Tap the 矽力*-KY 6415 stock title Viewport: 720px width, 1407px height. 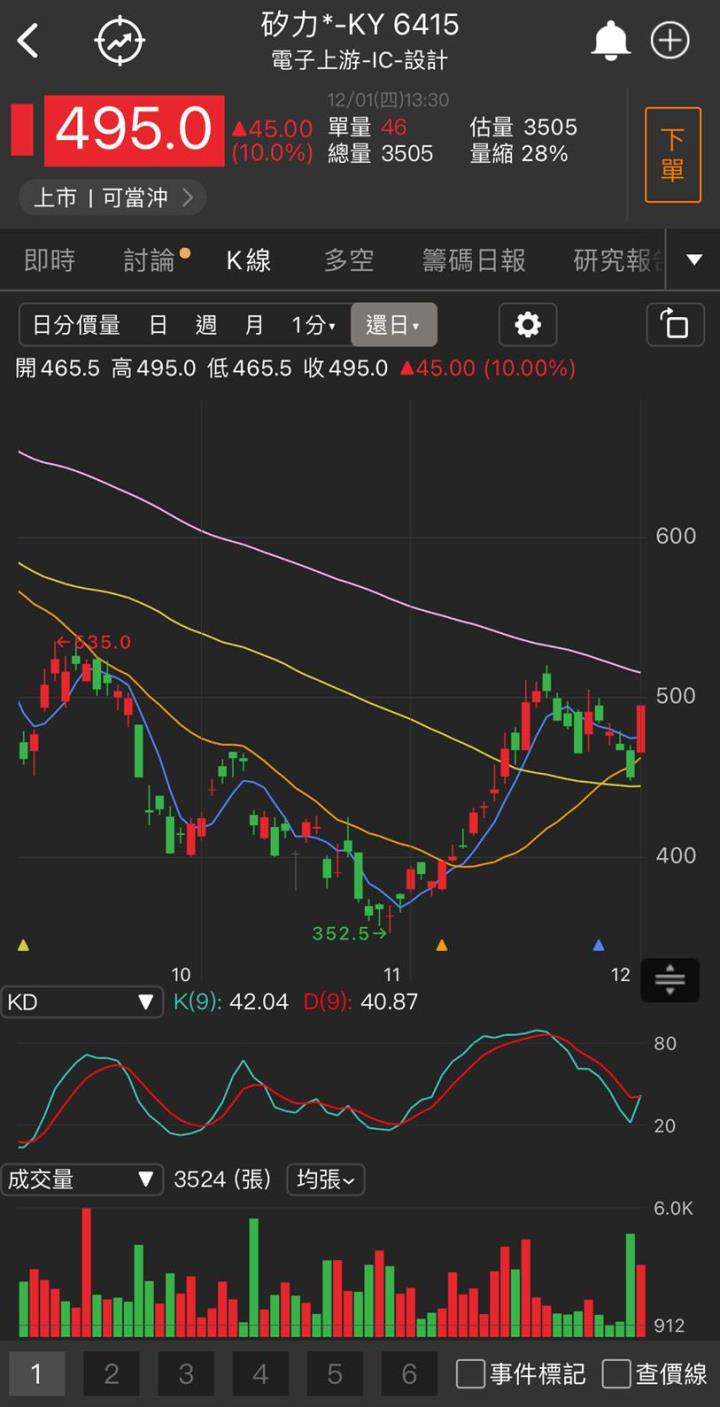(360, 24)
